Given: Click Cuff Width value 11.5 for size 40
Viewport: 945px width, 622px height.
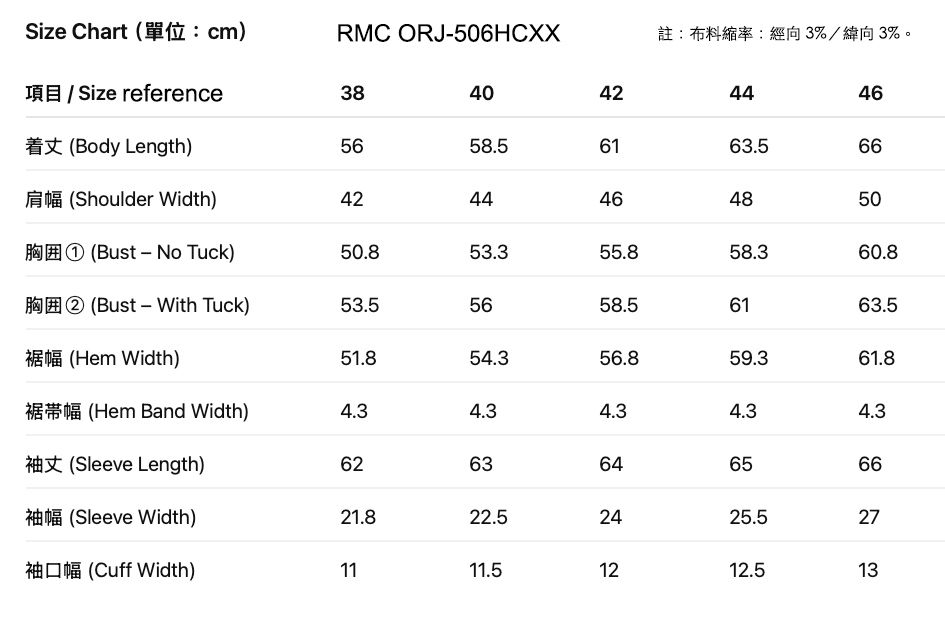Looking at the screenshot, I should tap(486, 571).
